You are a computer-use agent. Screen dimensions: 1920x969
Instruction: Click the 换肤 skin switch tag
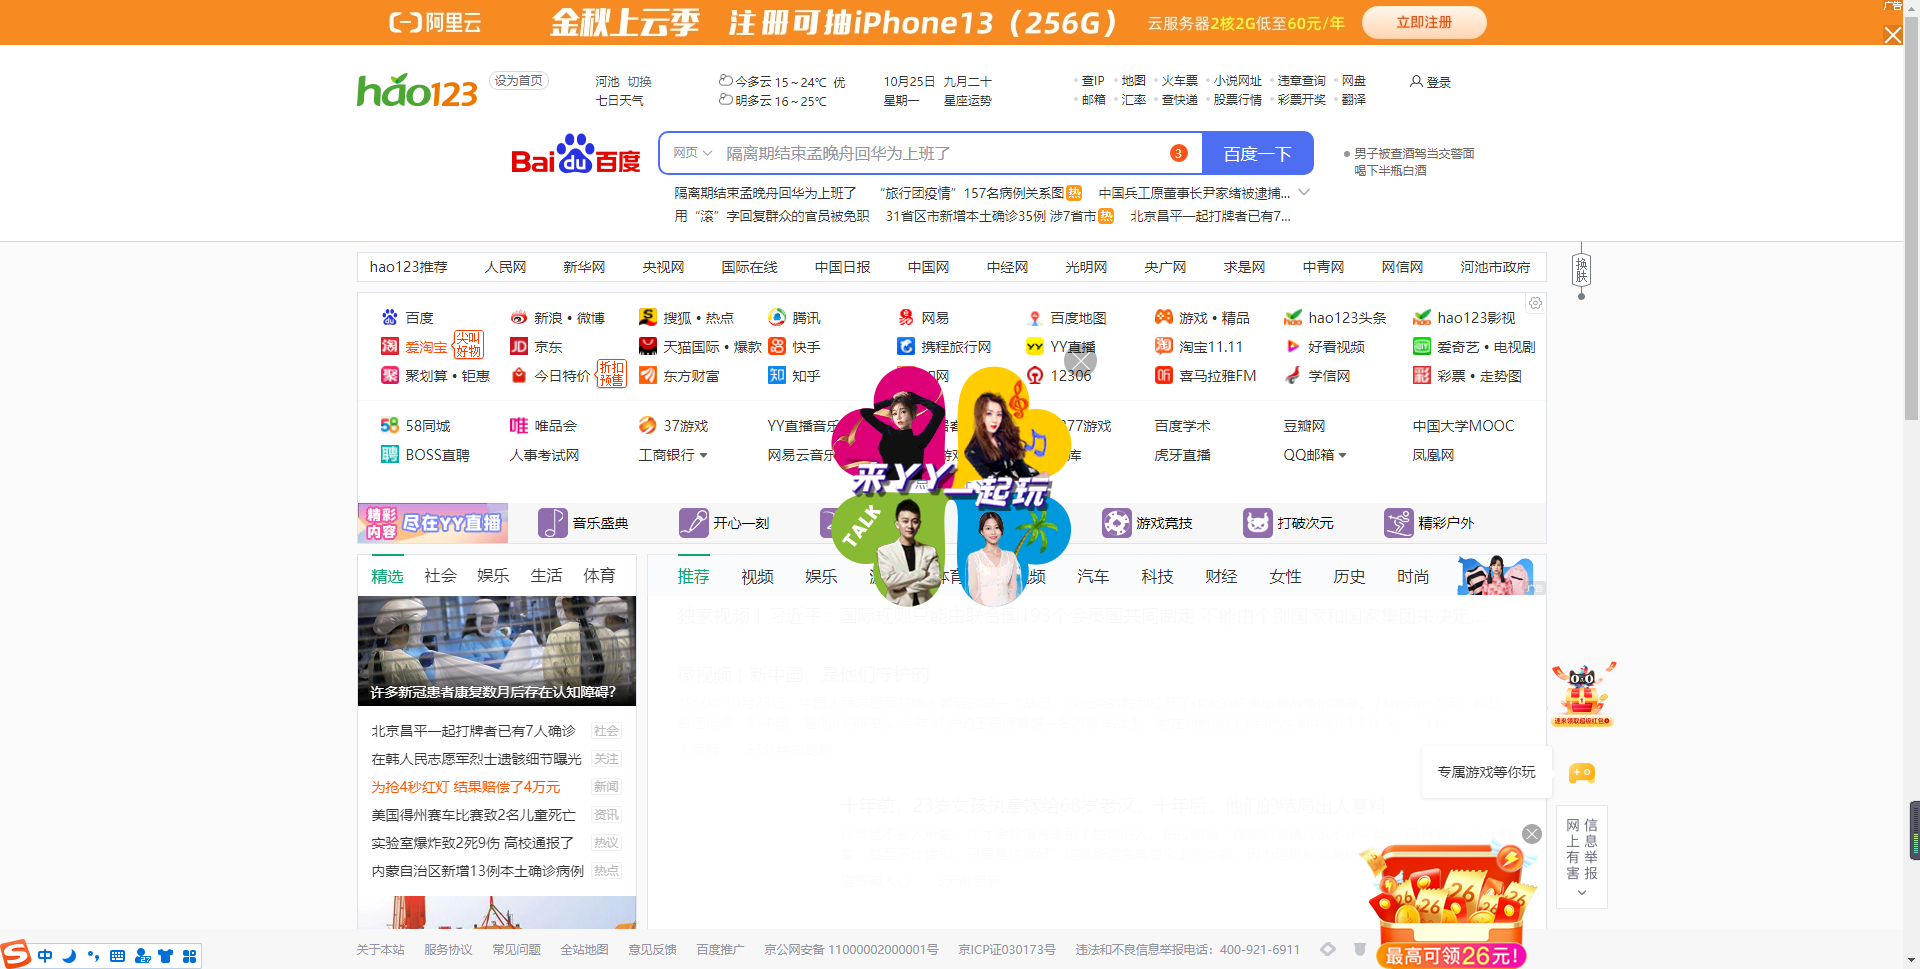1581,270
